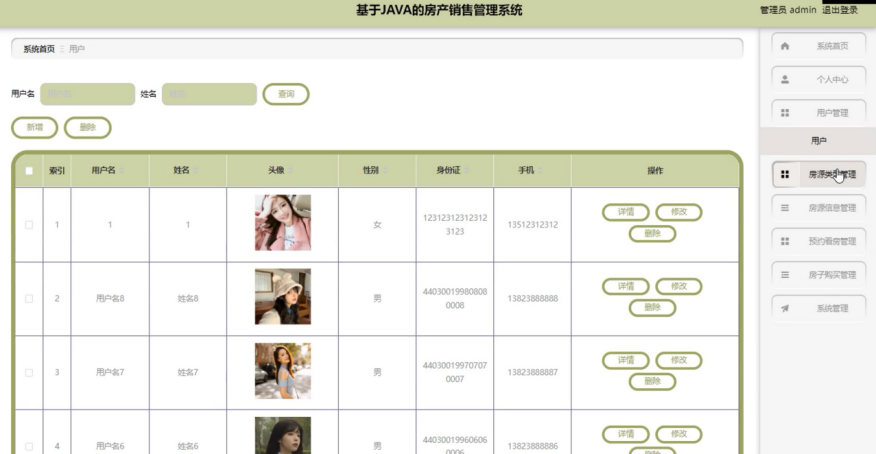Click the grid icon beside 房源类型管理
Viewport: 876px width, 454px height.
coord(785,174)
